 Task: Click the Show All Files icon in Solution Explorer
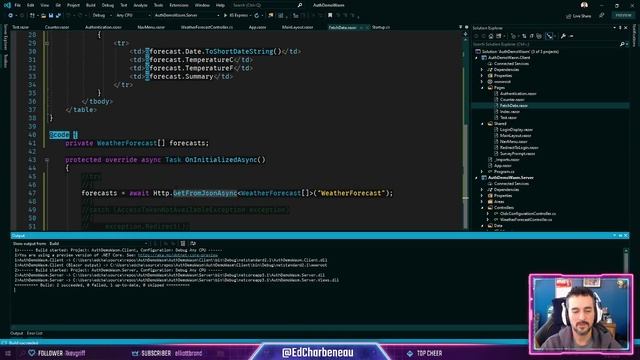coord(539,36)
